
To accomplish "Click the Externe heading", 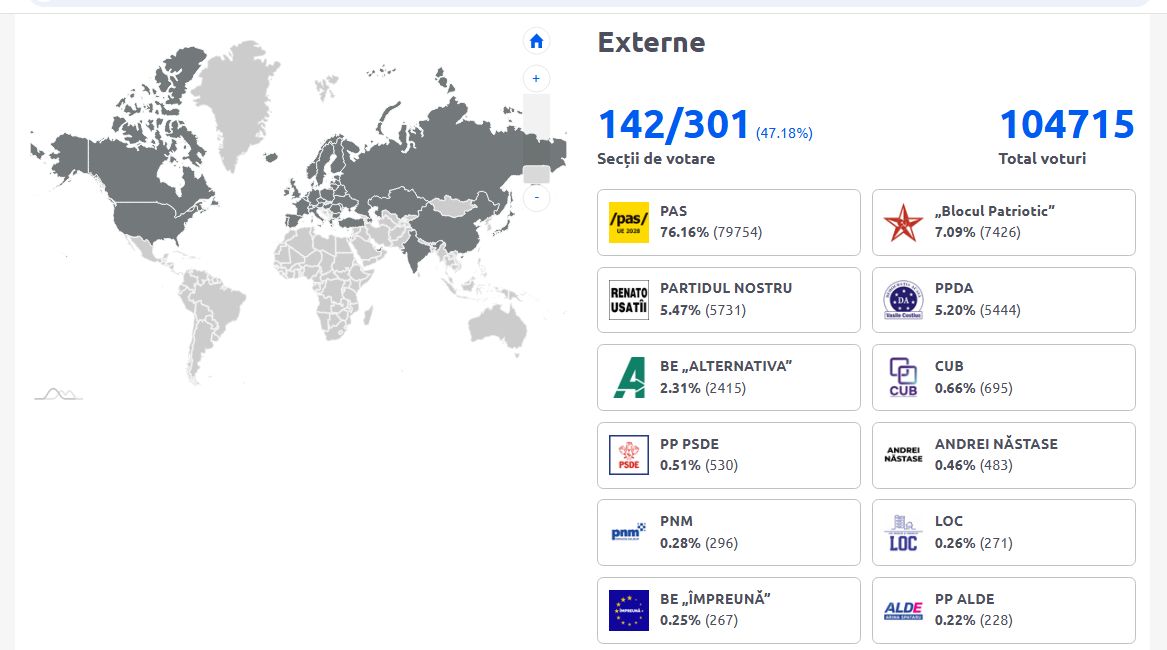I will (651, 42).
